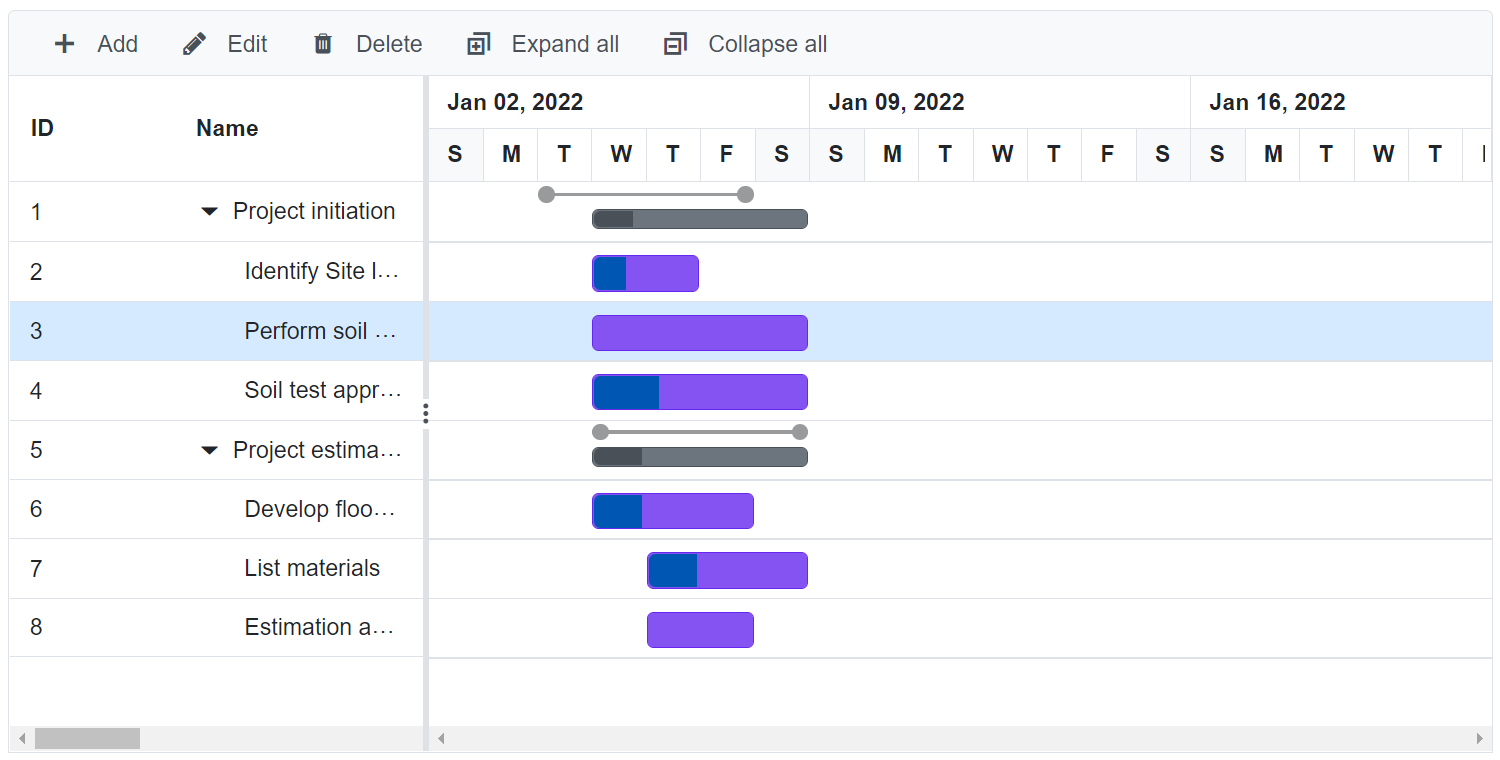Select the Estimation approval row name
The height and width of the screenshot is (760, 1500).
click(319, 627)
